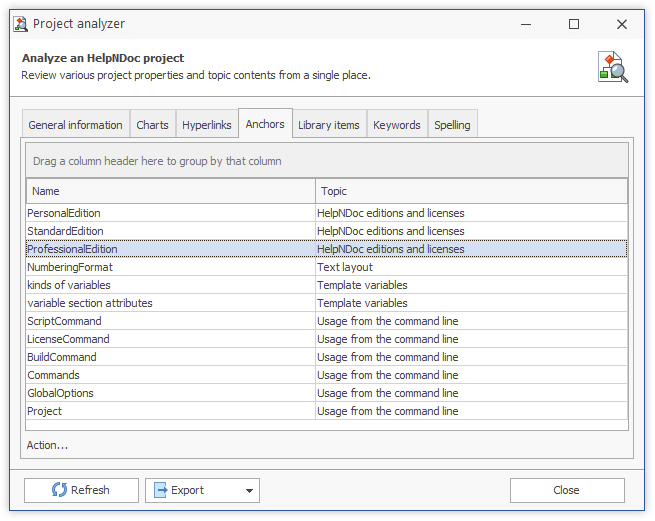This screenshot has width=655, height=521.
Task: Click the Refresh button
Action: coord(81,490)
